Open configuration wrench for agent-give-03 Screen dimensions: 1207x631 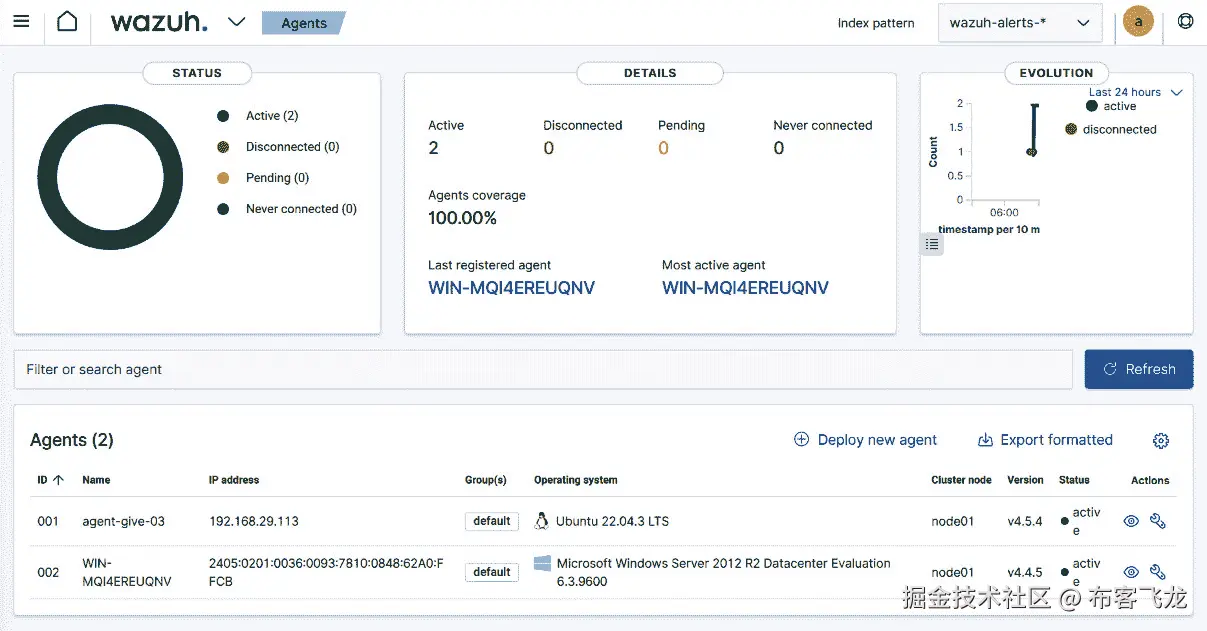tap(1158, 521)
